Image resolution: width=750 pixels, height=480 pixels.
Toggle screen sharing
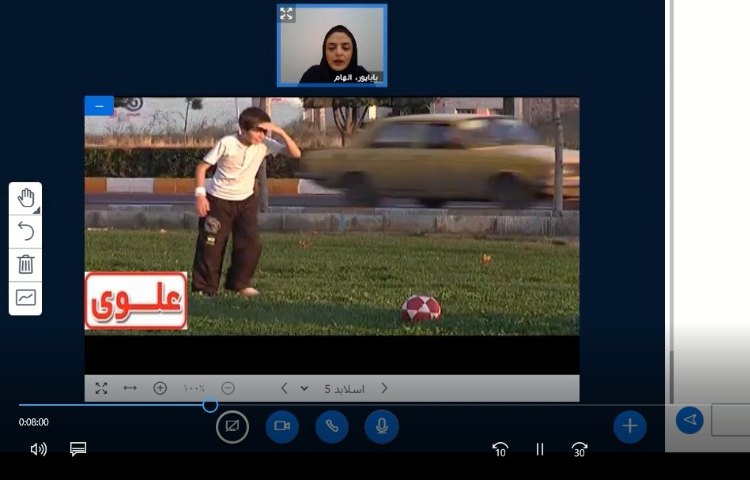point(232,426)
